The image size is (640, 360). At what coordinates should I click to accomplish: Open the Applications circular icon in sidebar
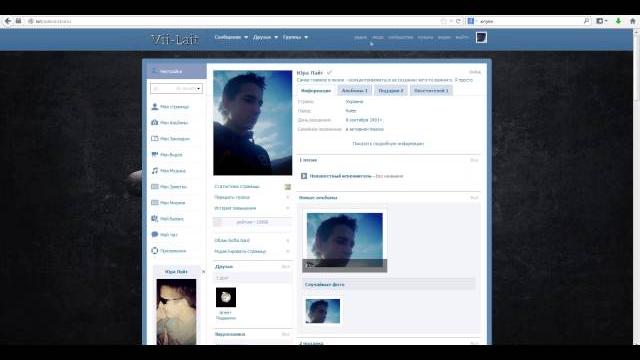point(155,251)
